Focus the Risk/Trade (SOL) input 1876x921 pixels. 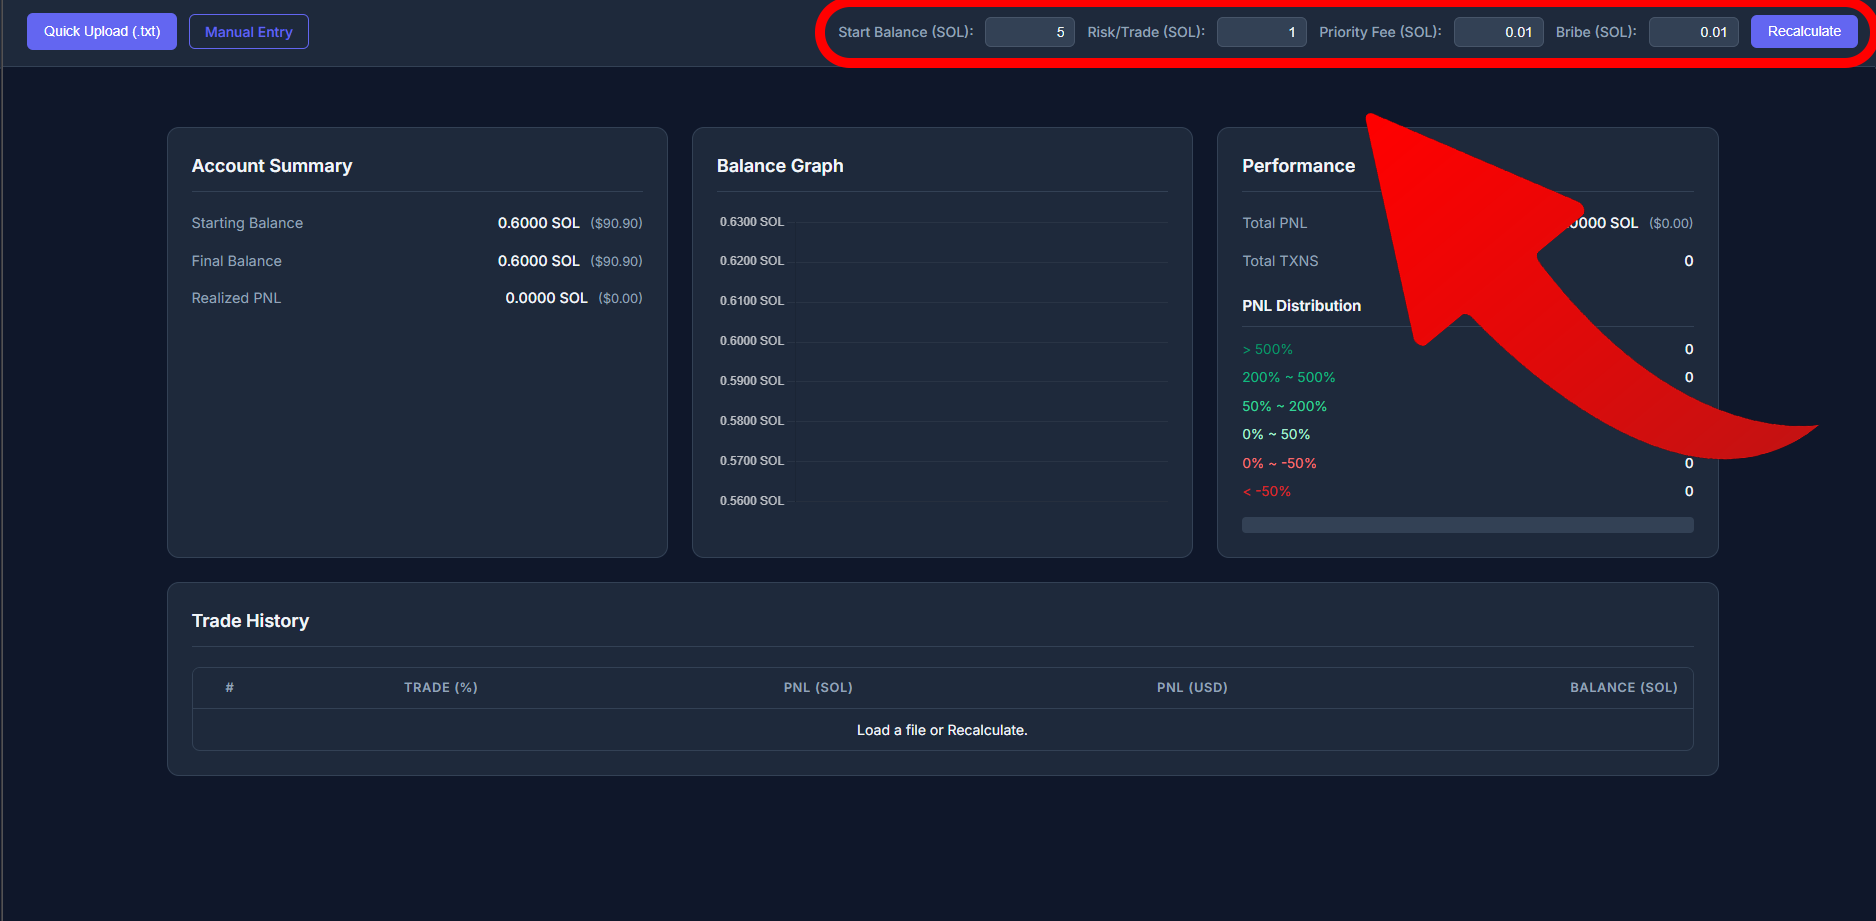[x=1262, y=32]
